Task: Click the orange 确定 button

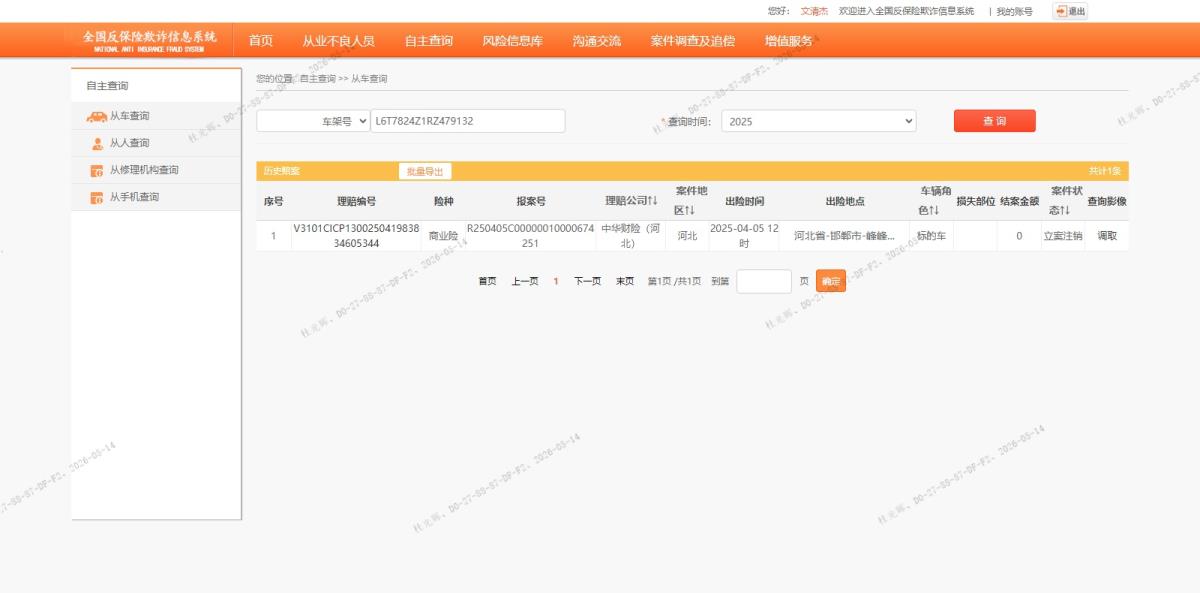Action: click(x=831, y=281)
